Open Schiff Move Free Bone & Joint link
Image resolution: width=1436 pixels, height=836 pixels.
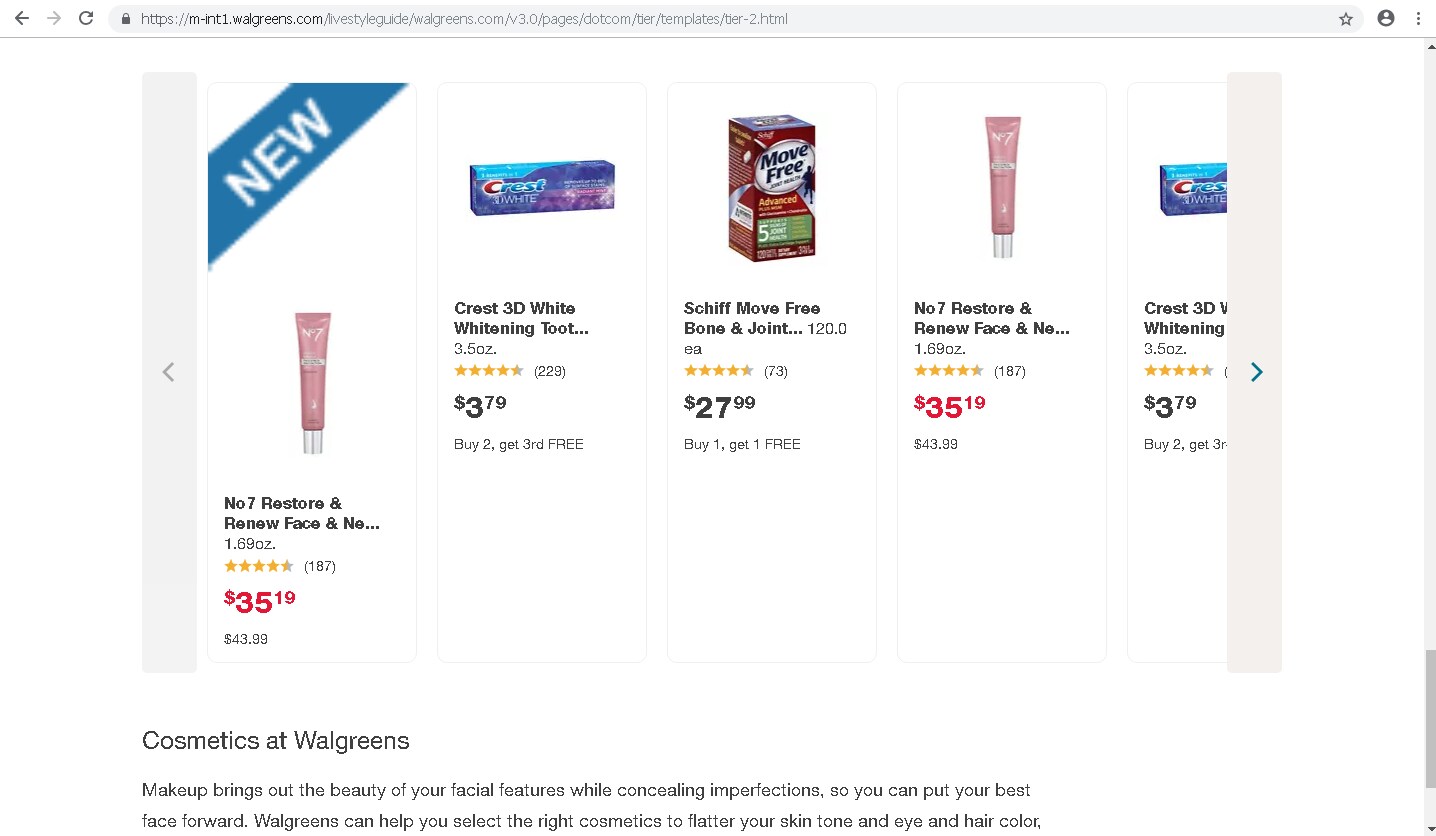pos(752,318)
